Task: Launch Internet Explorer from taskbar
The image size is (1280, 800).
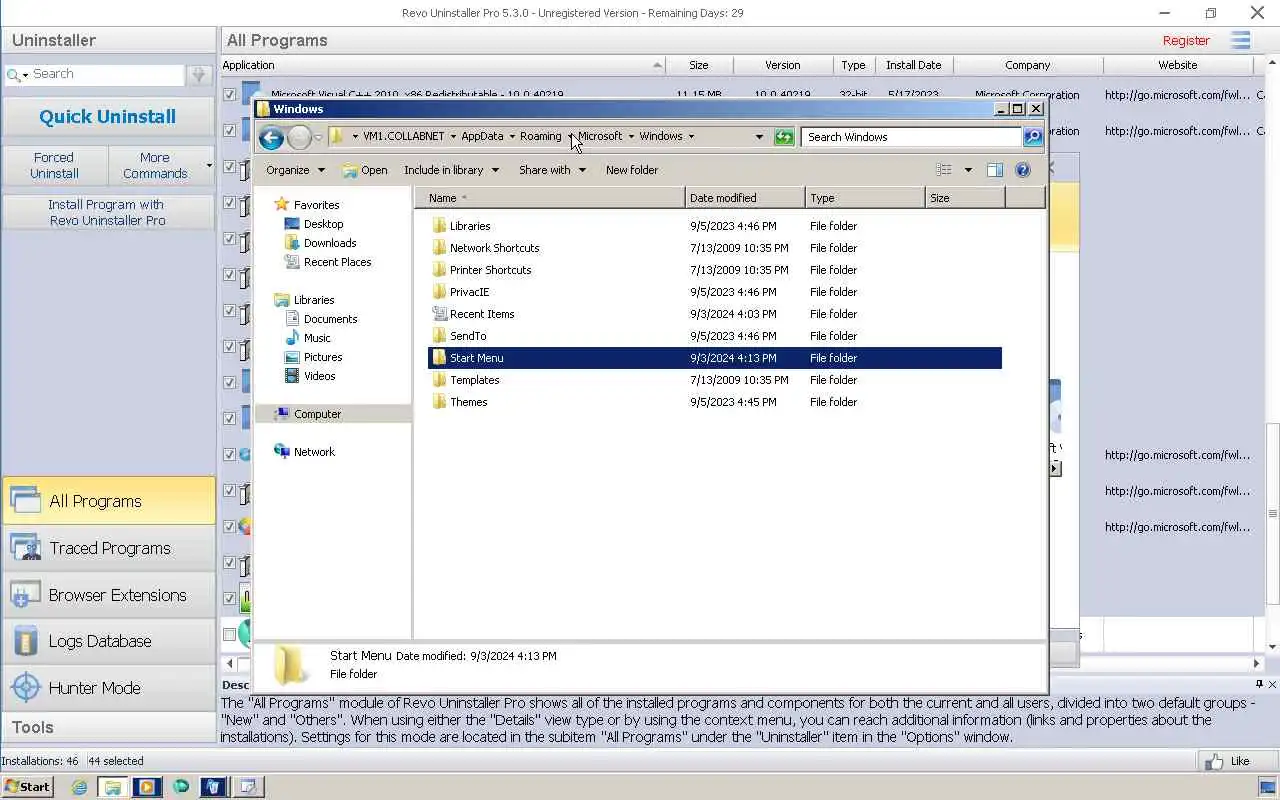Action: [x=79, y=787]
